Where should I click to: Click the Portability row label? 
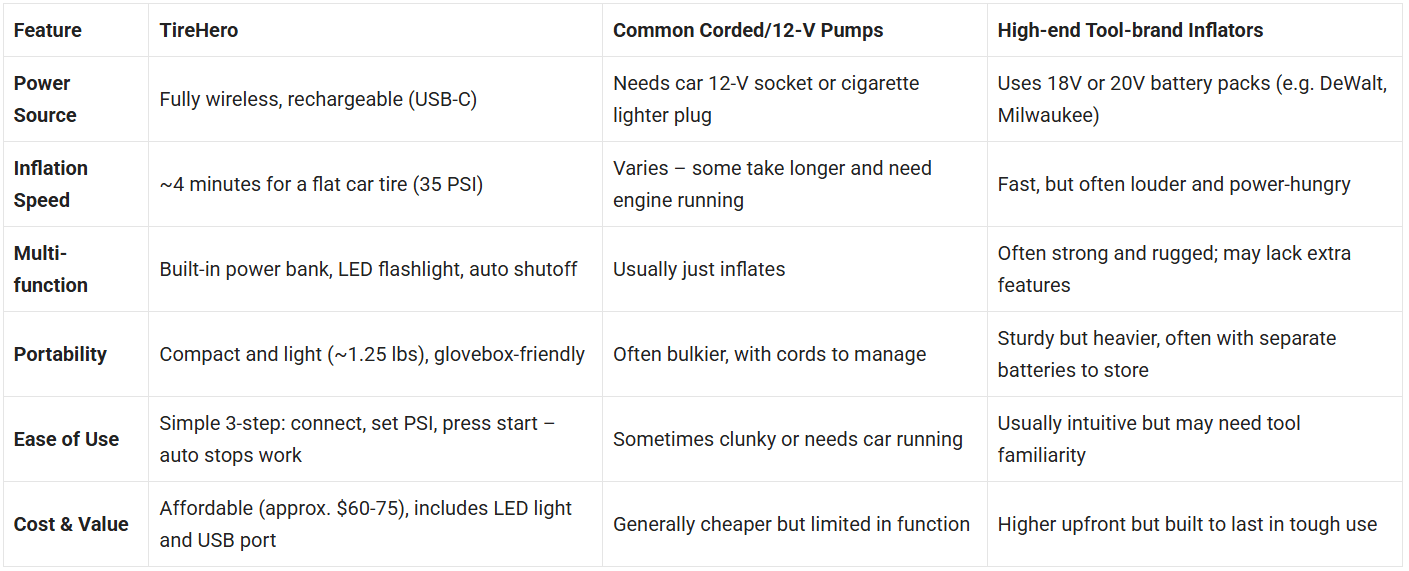pyautogui.click(x=60, y=354)
